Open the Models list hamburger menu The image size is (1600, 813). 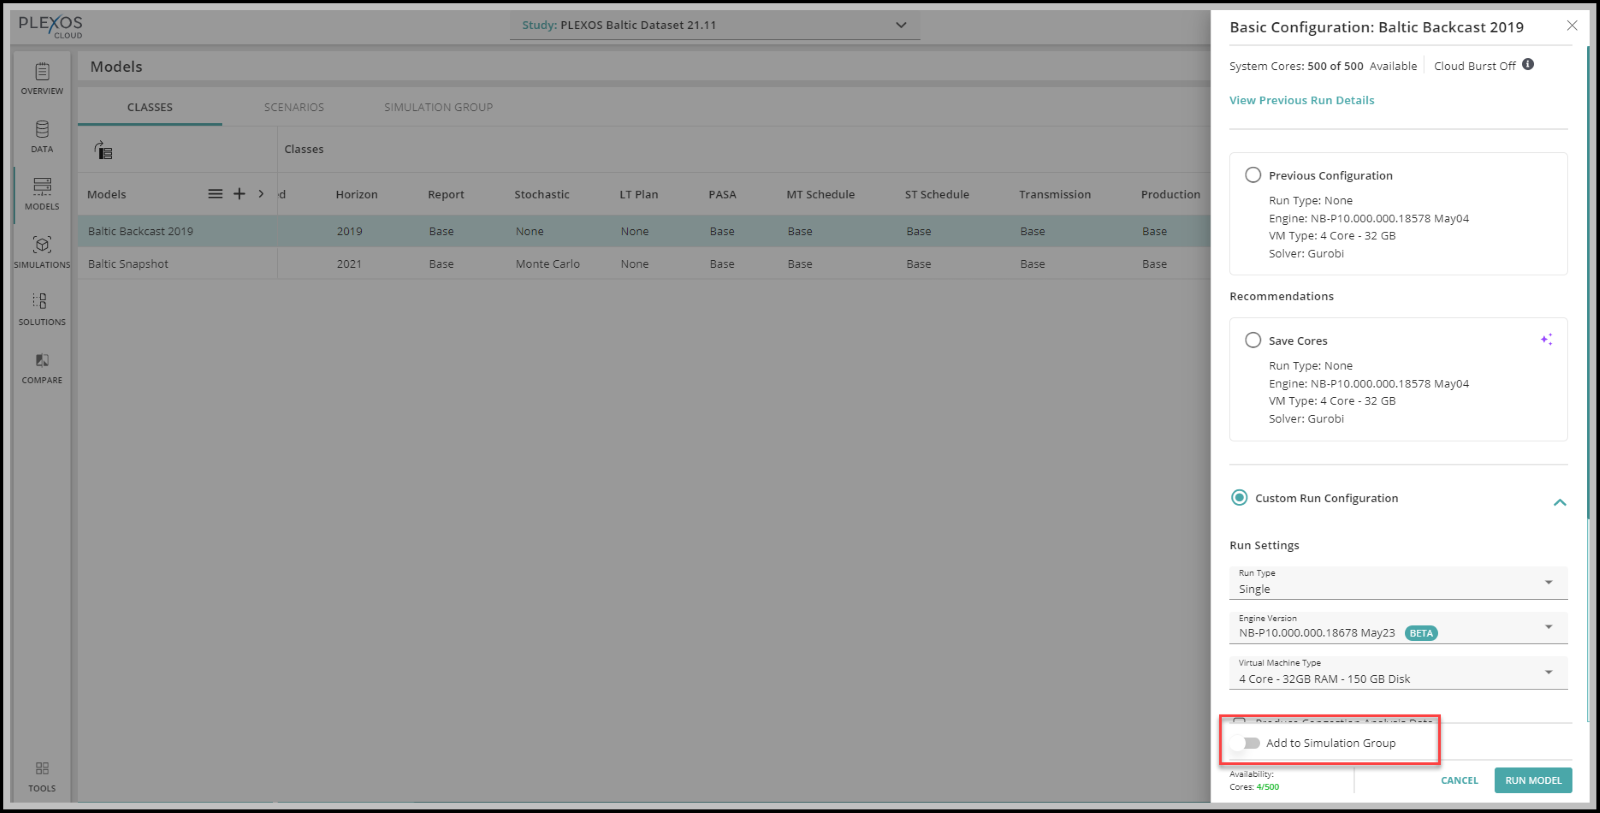[215, 194]
